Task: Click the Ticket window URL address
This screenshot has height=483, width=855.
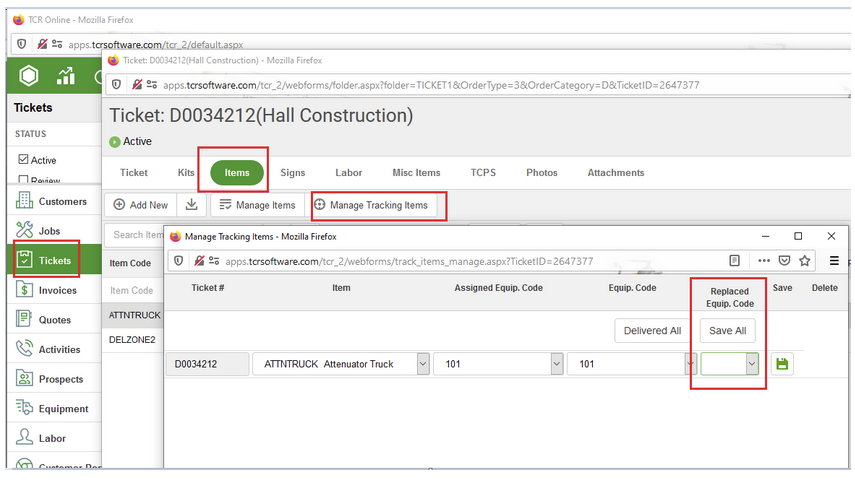Action: click(431, 85)
